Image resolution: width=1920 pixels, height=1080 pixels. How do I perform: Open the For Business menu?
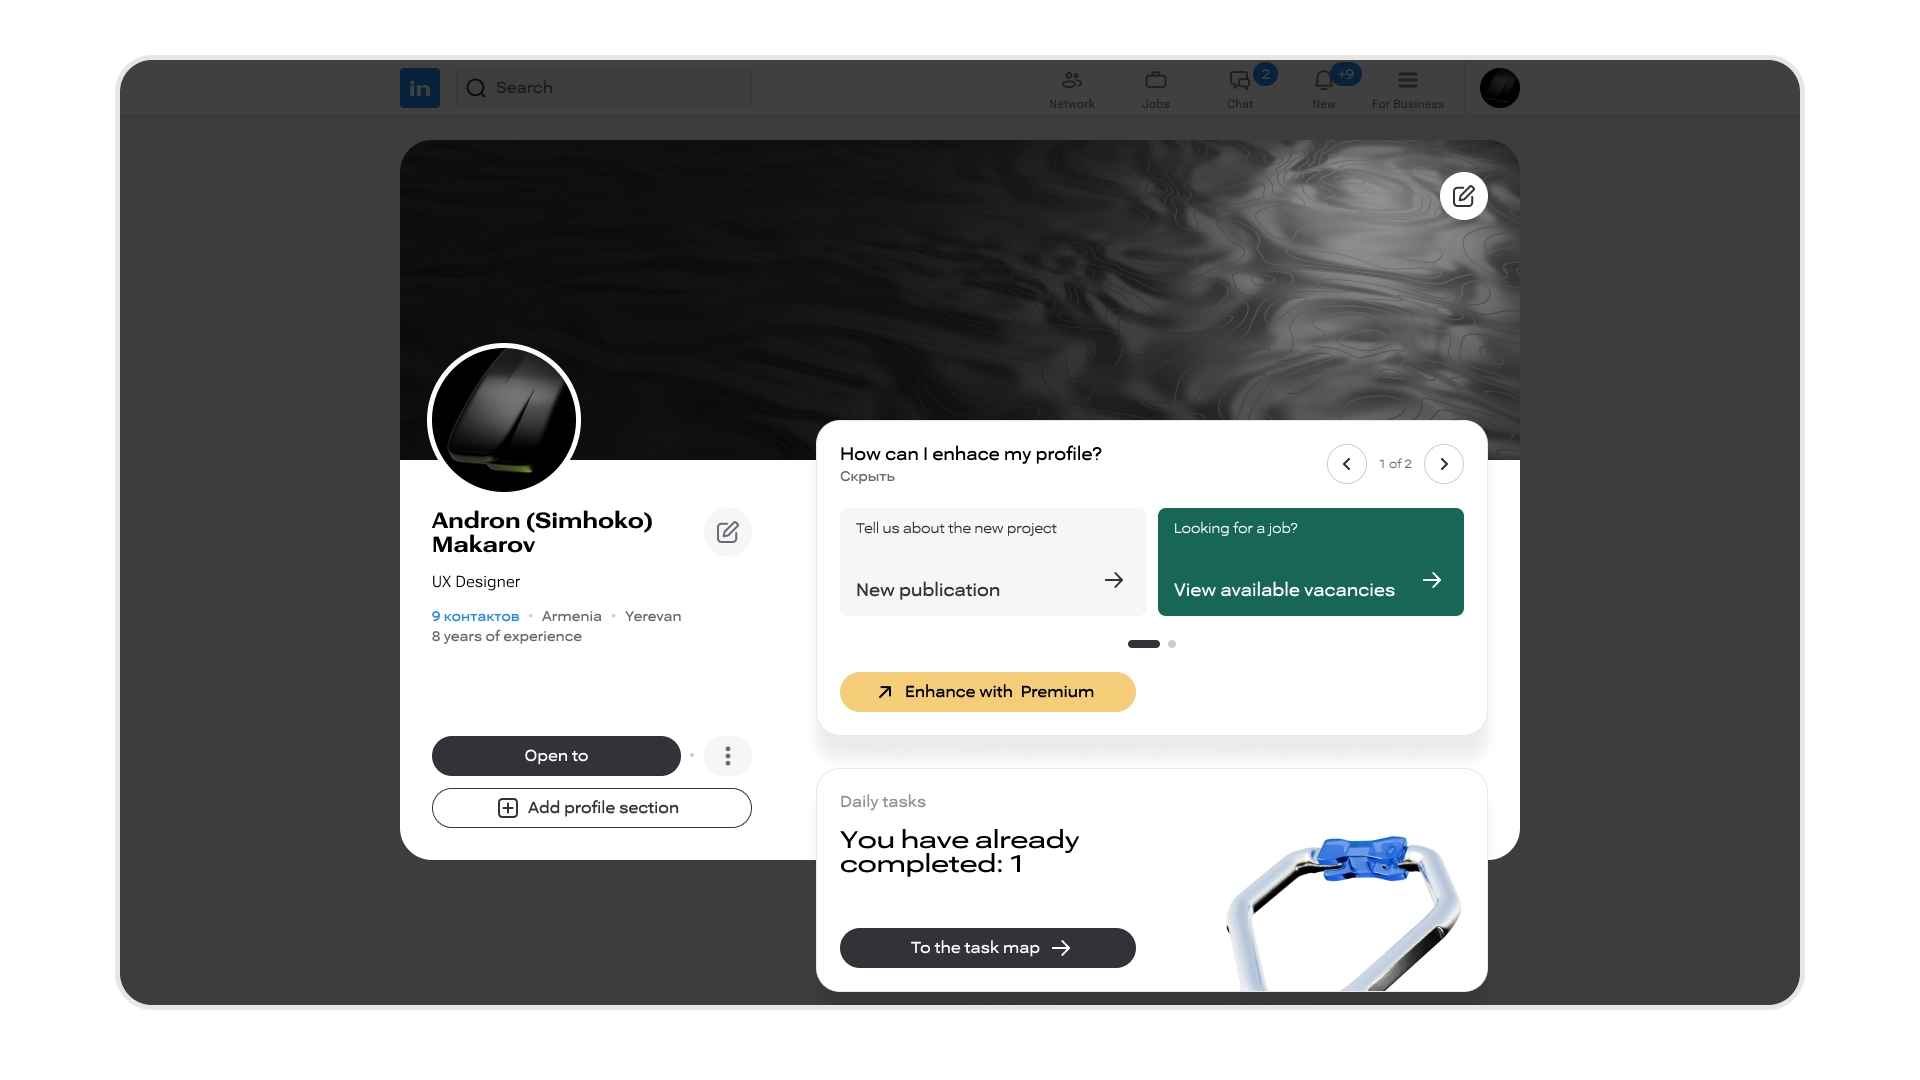[x=1407, y=89]
